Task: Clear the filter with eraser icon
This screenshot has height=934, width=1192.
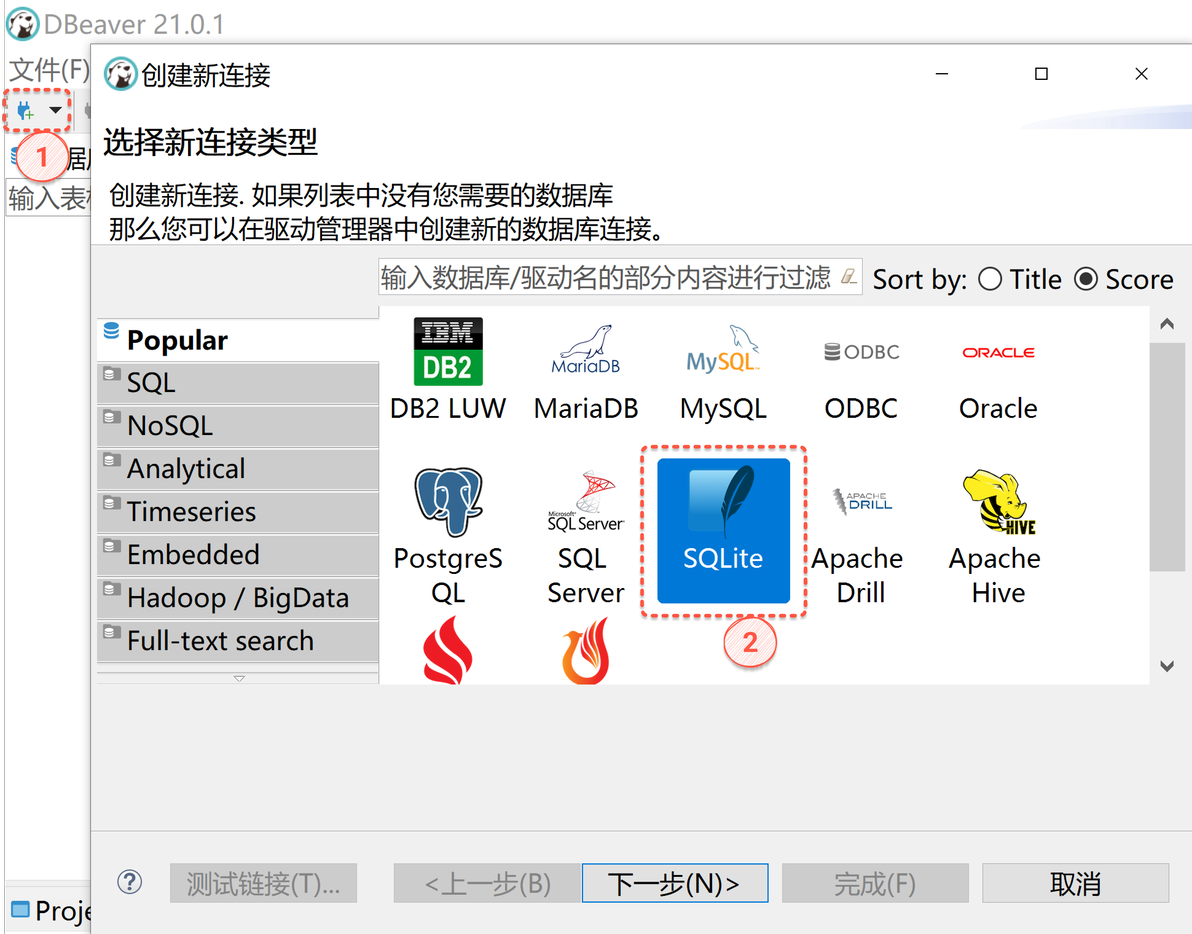Action: [848, 277]
